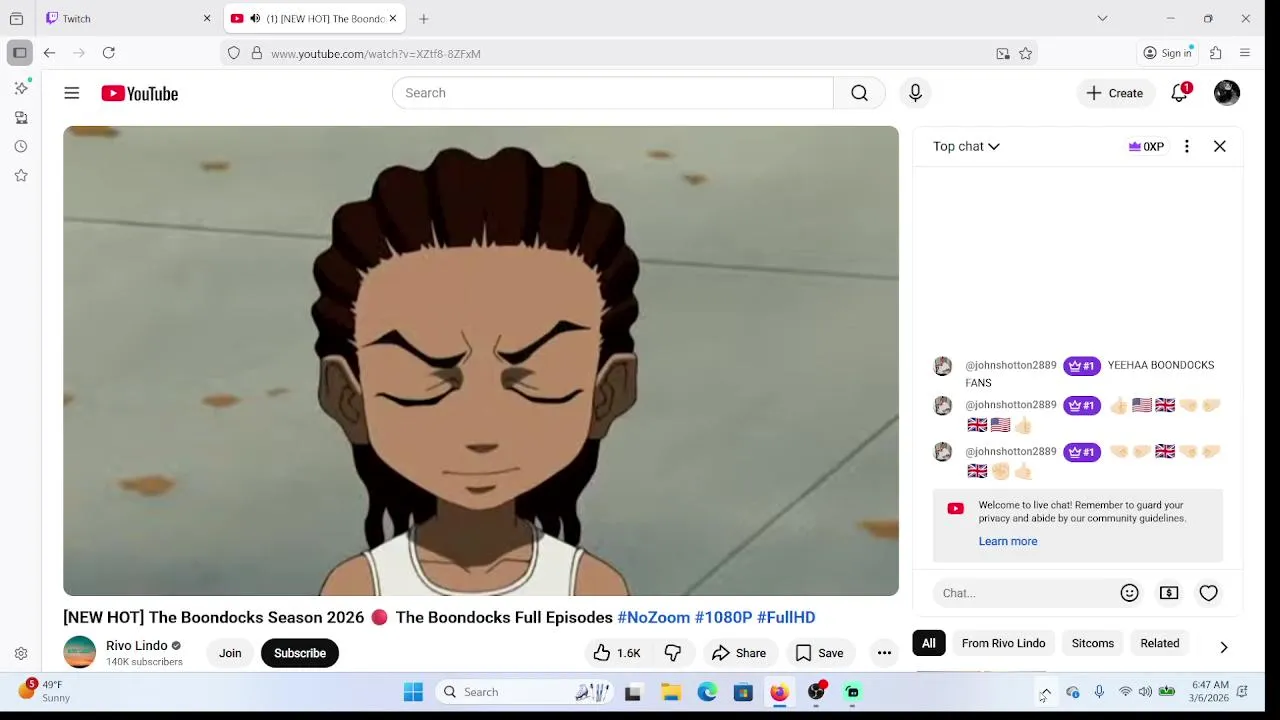Go to YouTube home via logo
Image resolution: width=1280 pixels, height=720 pixels.
(x=140, y=93)
